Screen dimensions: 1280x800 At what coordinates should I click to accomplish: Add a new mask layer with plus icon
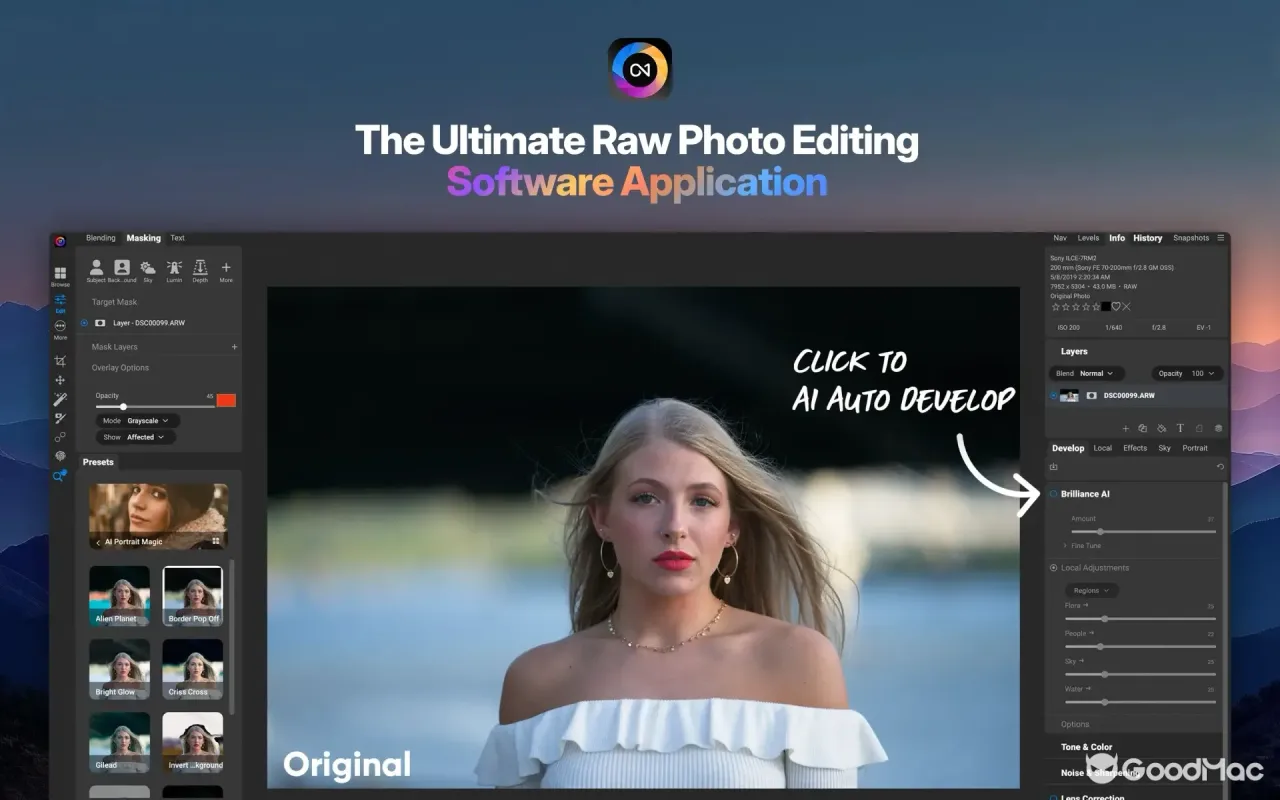point(235,347)
